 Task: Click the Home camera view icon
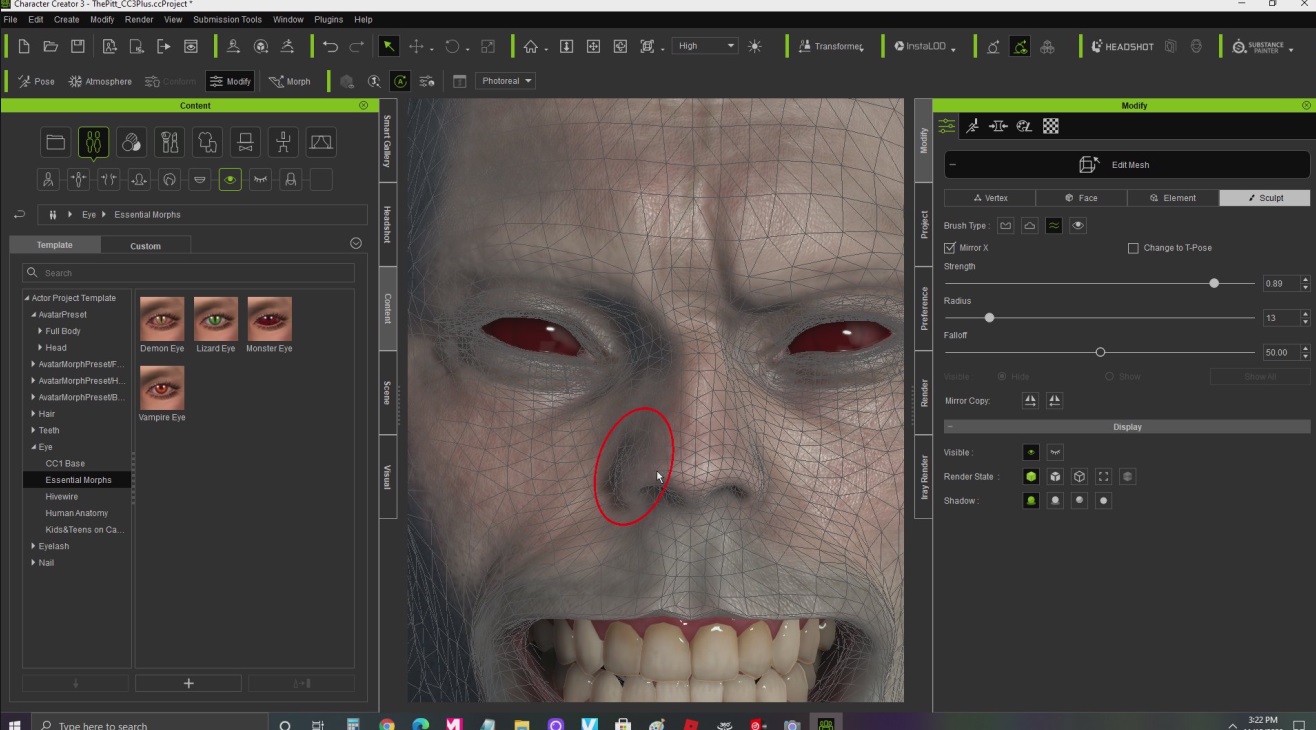coord(531,46)
